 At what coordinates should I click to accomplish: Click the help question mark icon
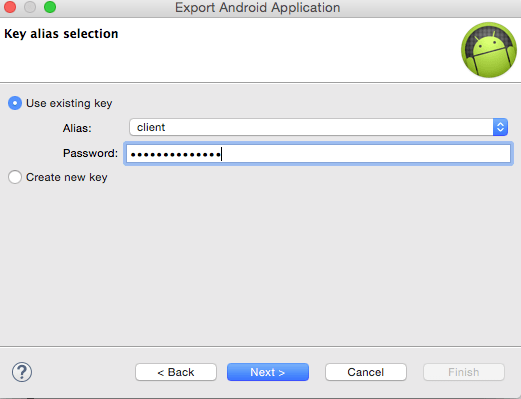[22, 372]
